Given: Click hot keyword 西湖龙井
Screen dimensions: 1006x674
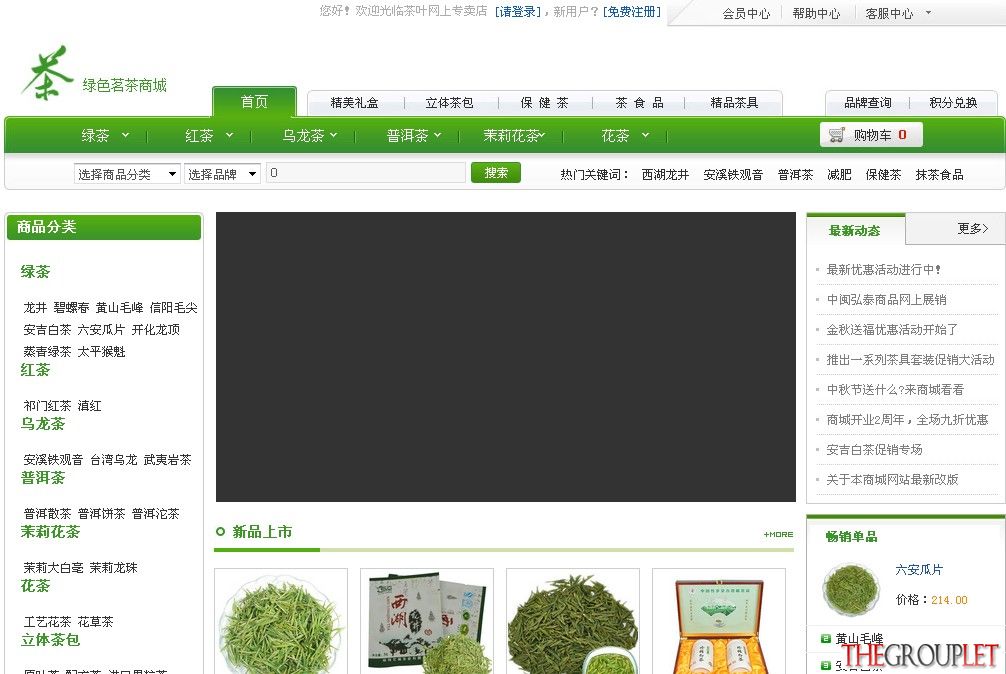Looking at the screenshot, I should [x=665, y=174].
